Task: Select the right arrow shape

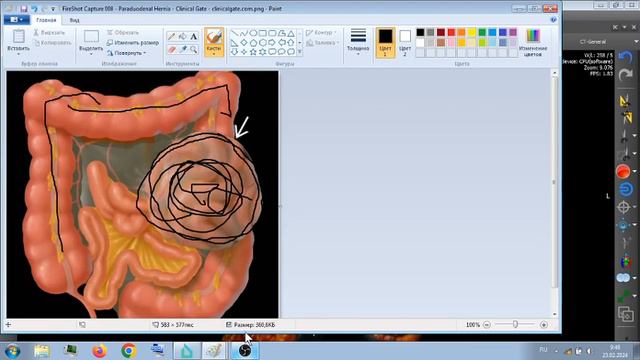Action: pyautogui.click(x=272, y=42)
